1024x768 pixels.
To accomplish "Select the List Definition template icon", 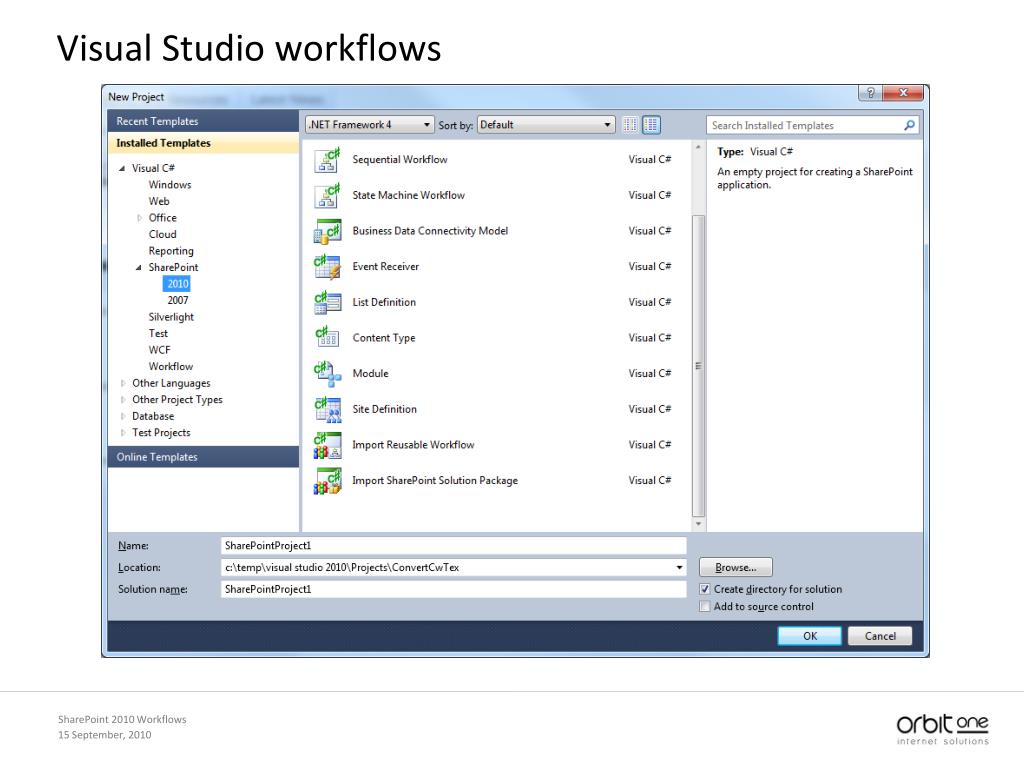I will pos(327,302).
